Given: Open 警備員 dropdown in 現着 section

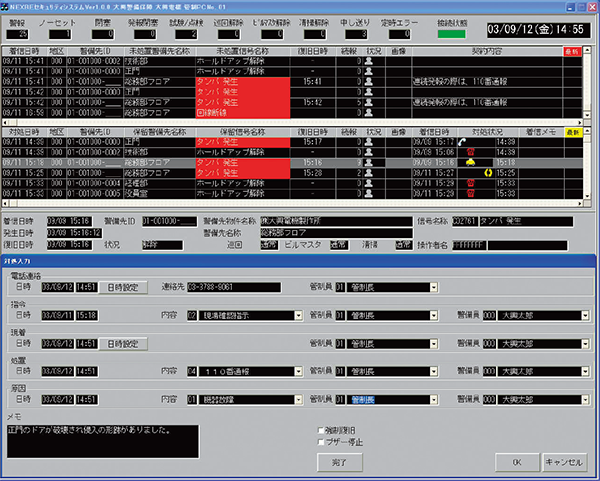Looking at the screenshot, I should pyautogui.click(x=585, y=344).
